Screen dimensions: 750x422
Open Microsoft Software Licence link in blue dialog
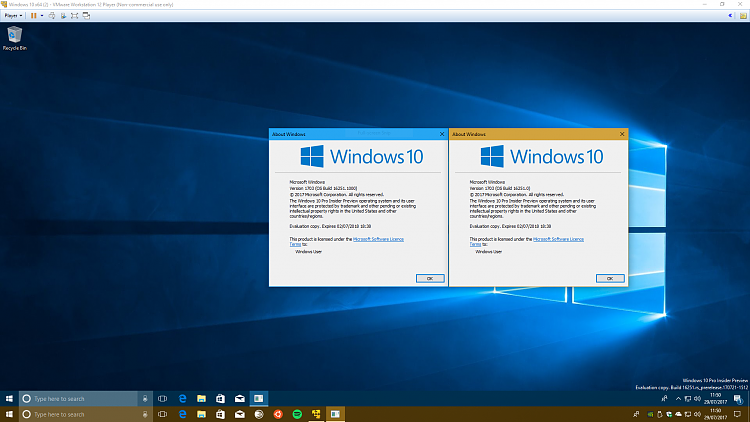(x=378, y=239)
